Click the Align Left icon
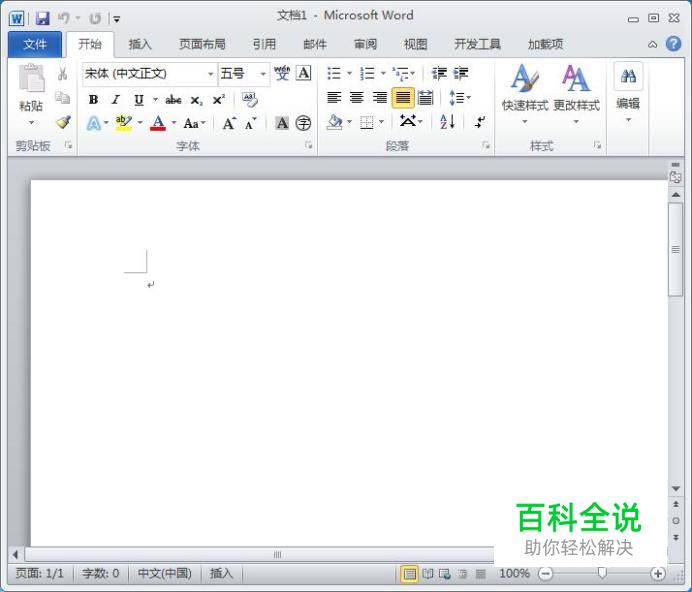This screenshot has width=692, height=592. pos(334,98)
